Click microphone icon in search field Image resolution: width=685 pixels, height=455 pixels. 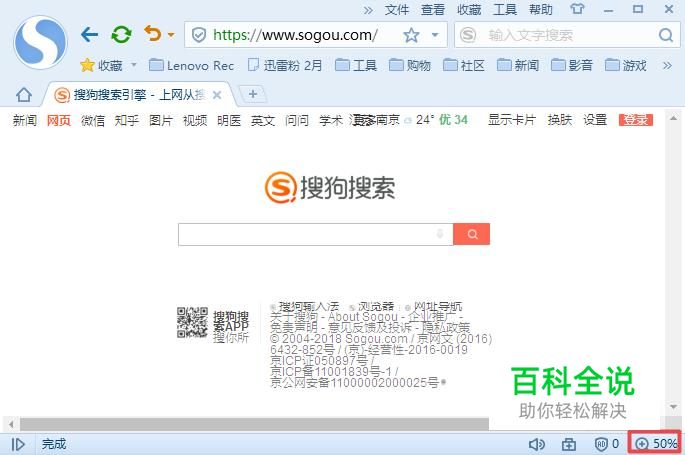pos(440,234)
